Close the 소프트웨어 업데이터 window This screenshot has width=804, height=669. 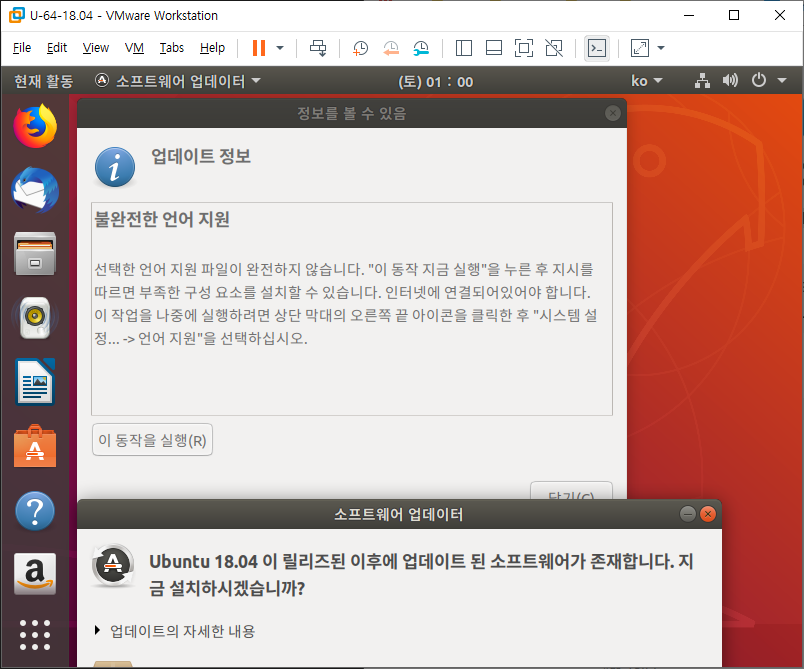(x=708, y=514)
